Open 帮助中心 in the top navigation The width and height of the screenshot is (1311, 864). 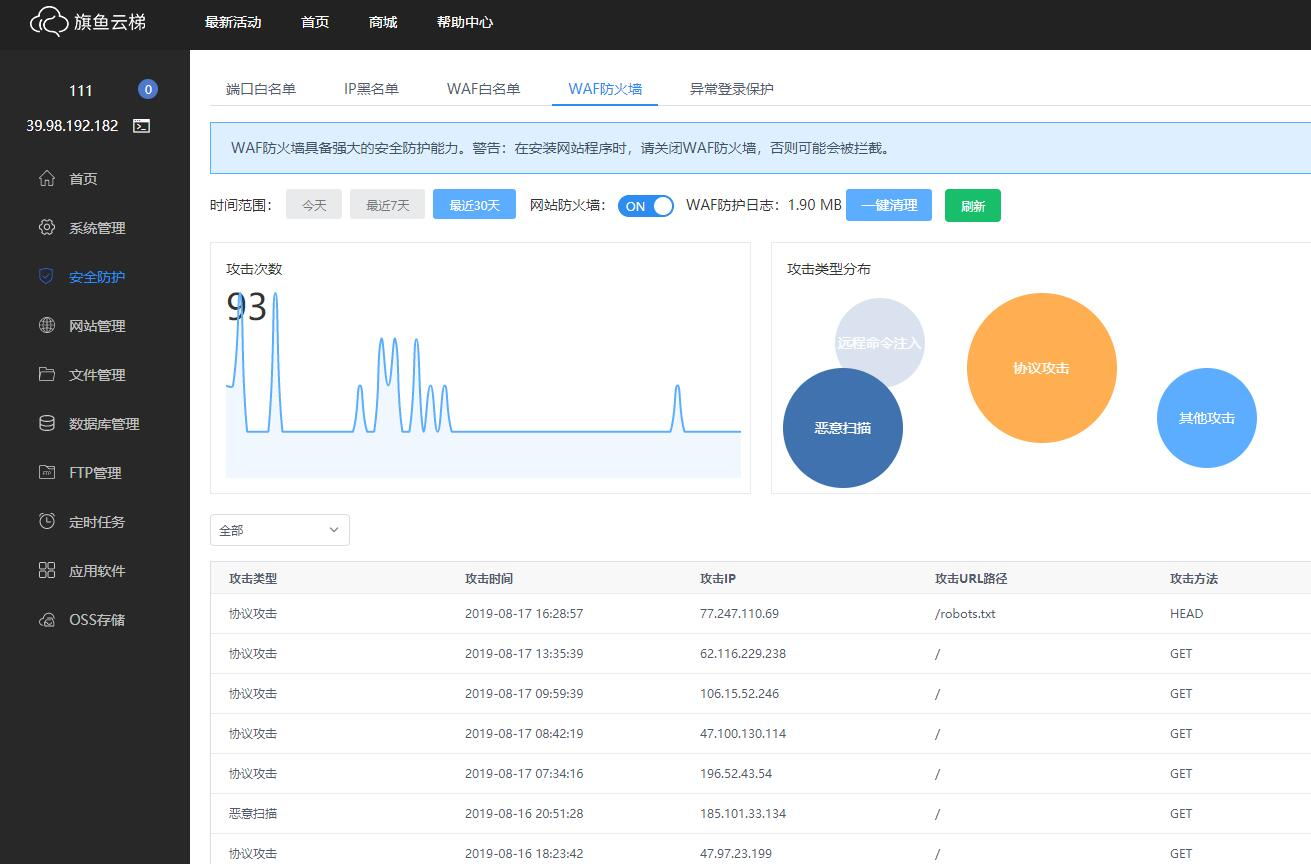coord(465,22)
